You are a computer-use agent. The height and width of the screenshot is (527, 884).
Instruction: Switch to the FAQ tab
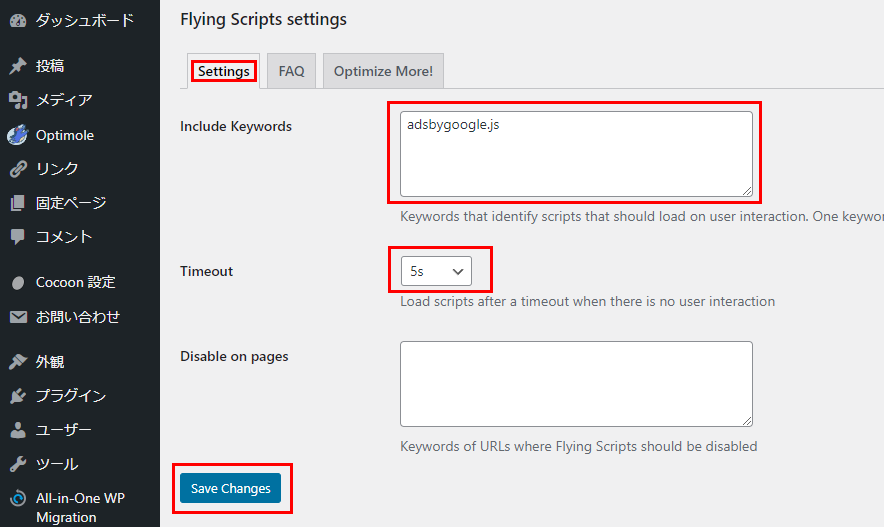click(291, 71)
